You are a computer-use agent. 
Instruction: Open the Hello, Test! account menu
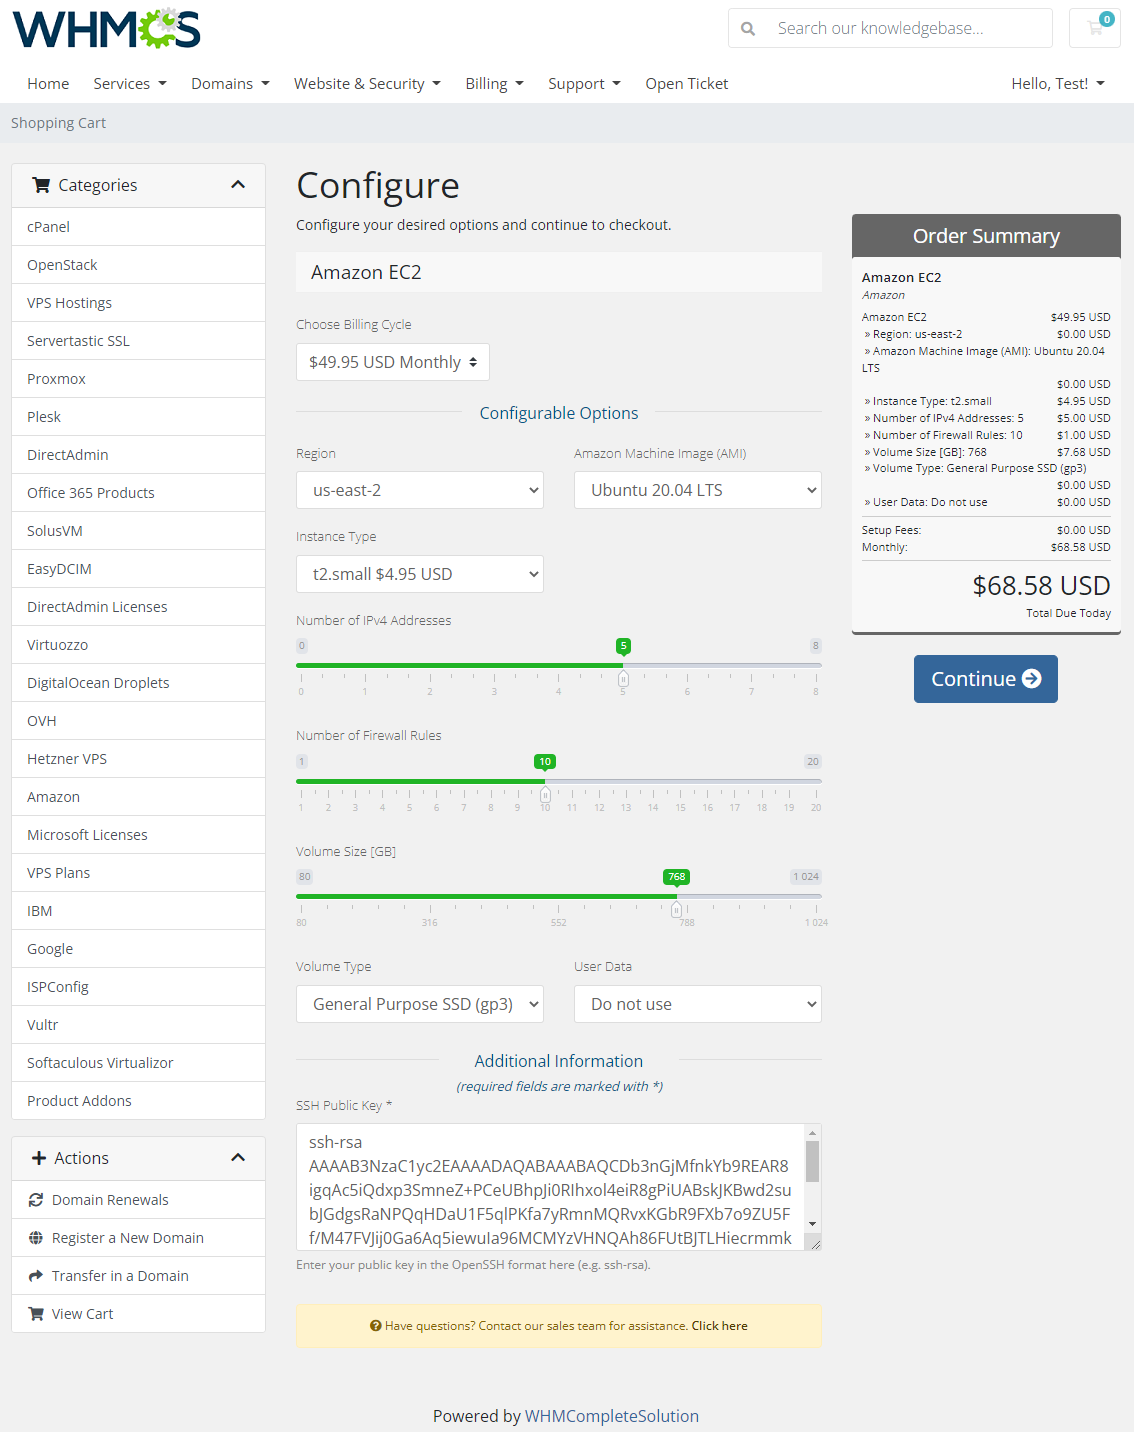point(1058,83)
